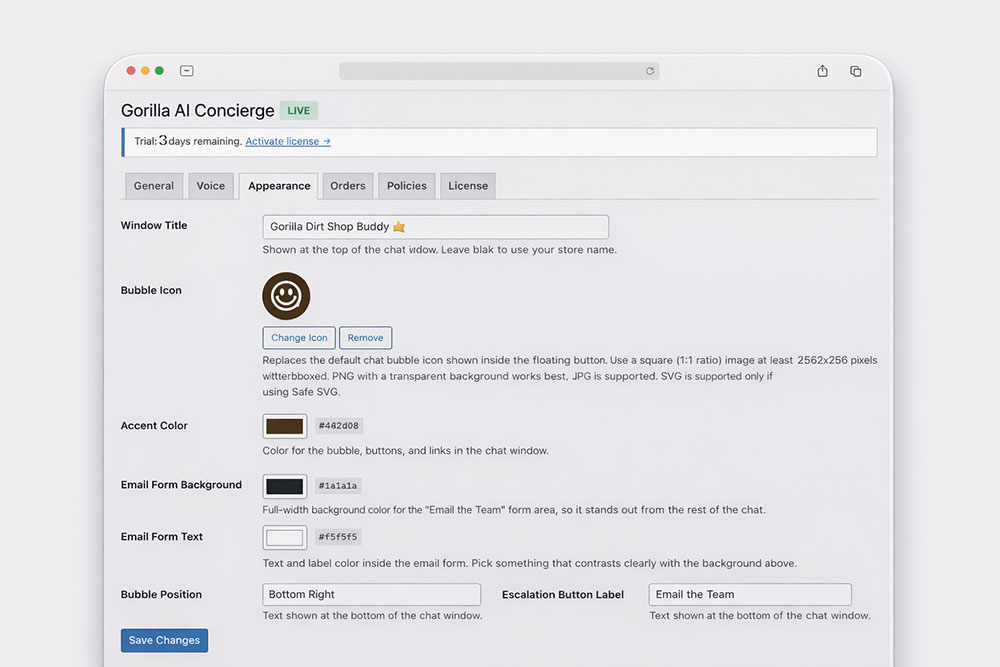Select the Policies tab
This screenshot has height=667, width=1000.
coord(407,186)
